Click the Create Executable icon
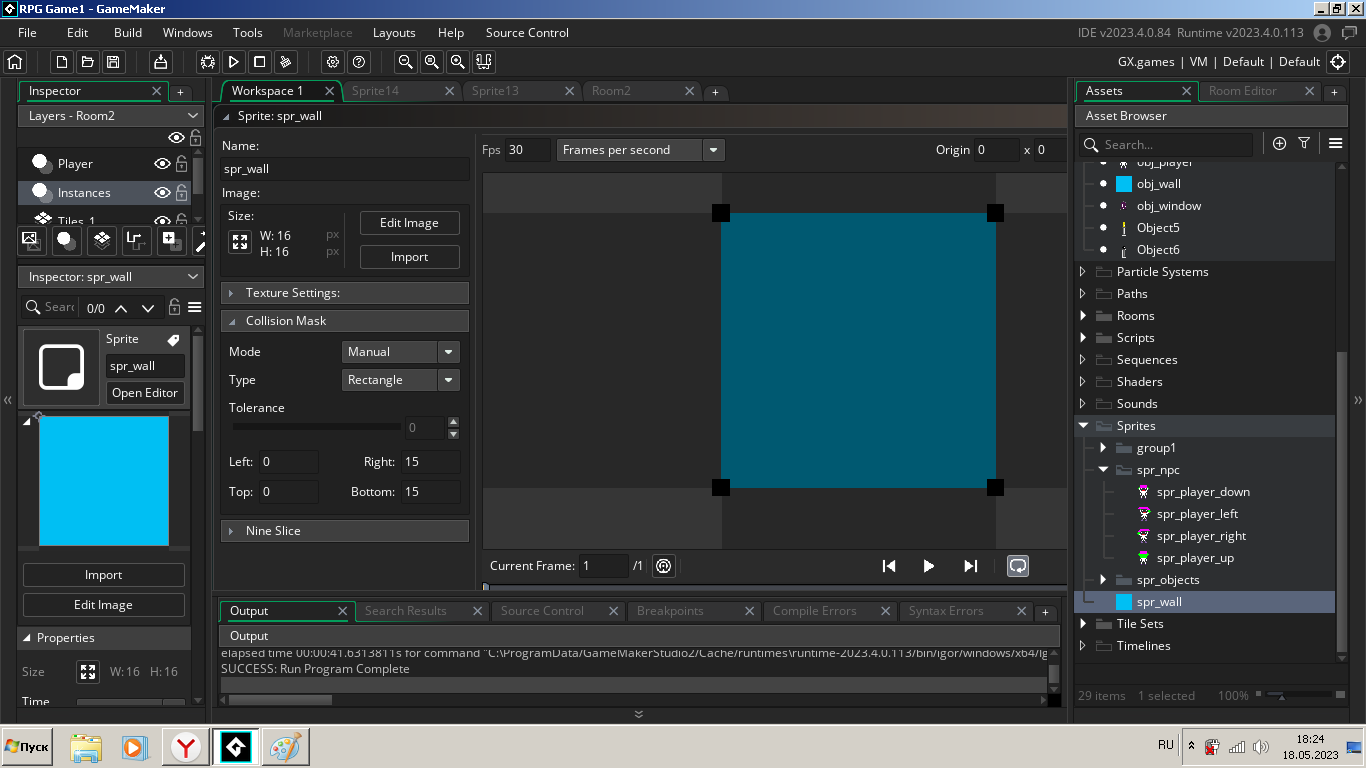Screen dimensions: 1366x768 [x=160, y=62]
